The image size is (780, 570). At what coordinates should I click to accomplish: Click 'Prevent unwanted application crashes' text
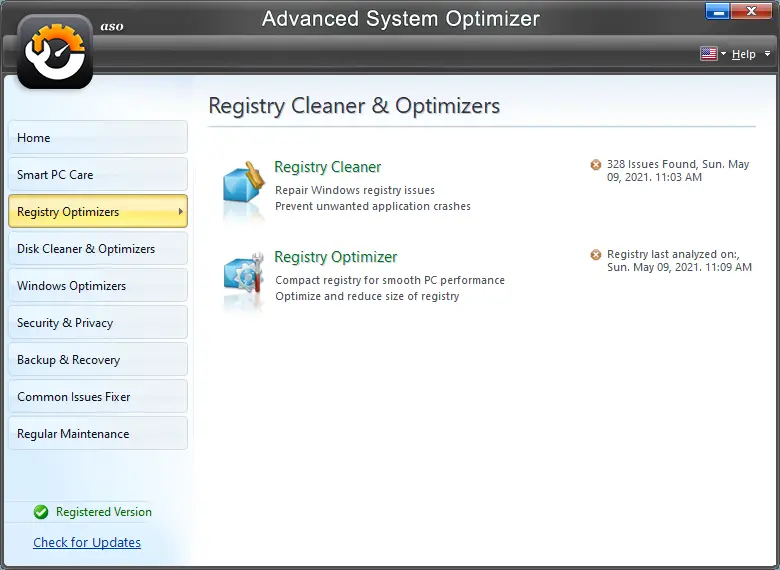373,206
